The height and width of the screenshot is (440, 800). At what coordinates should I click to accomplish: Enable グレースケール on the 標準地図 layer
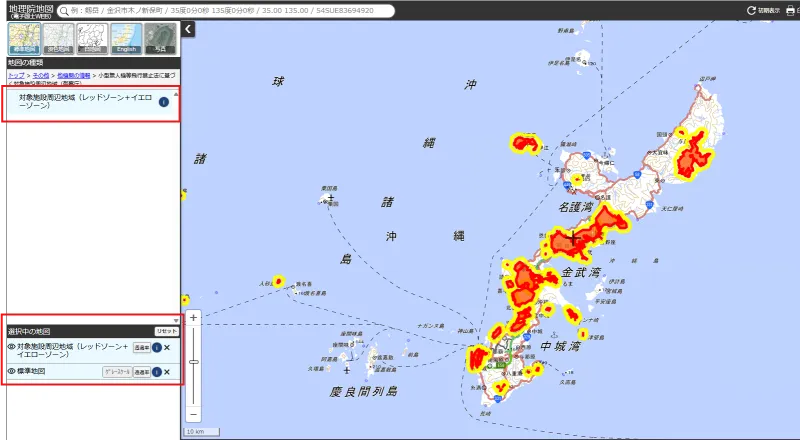click(117, 372)
